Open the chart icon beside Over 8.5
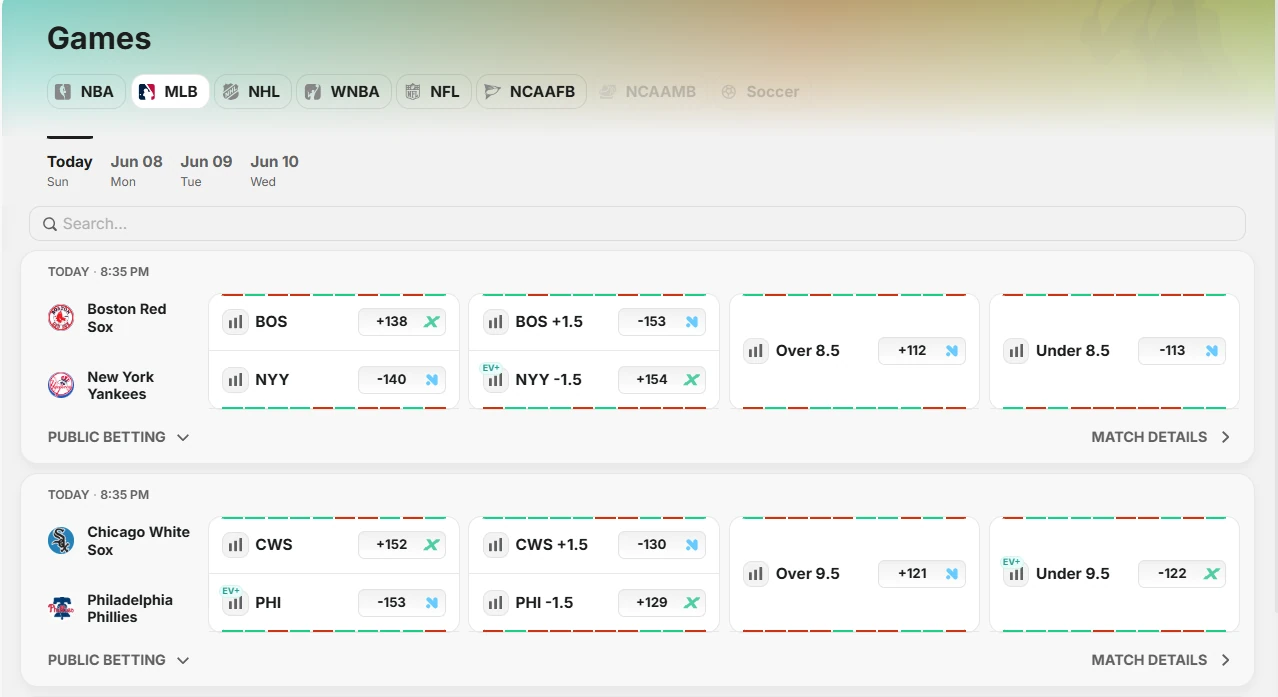This screenshot has height=697, width=1278. 756,351
